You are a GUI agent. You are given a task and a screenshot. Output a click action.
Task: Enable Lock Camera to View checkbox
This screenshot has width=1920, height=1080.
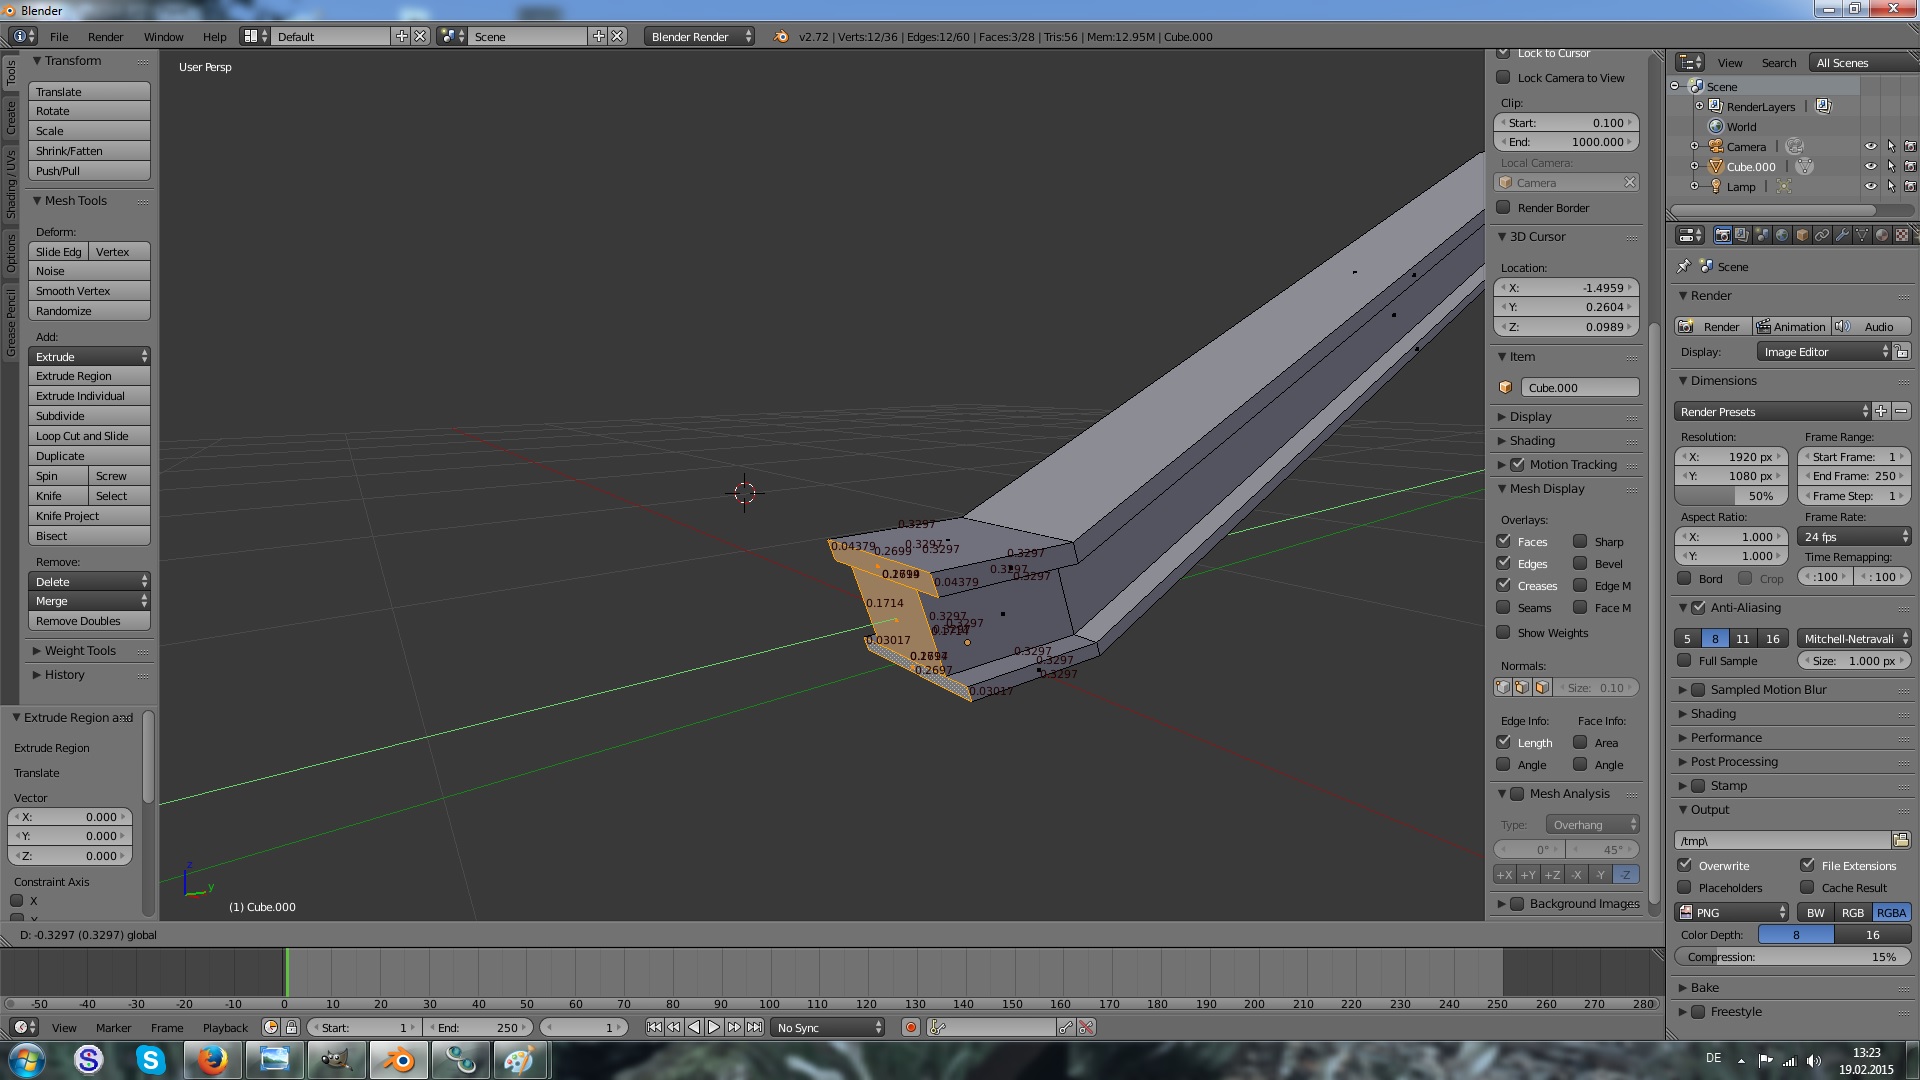click(1503, 77)
